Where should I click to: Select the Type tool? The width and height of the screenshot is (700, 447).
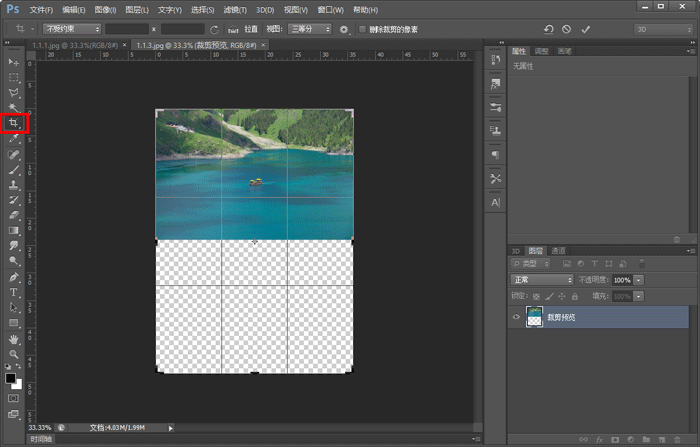14,292
